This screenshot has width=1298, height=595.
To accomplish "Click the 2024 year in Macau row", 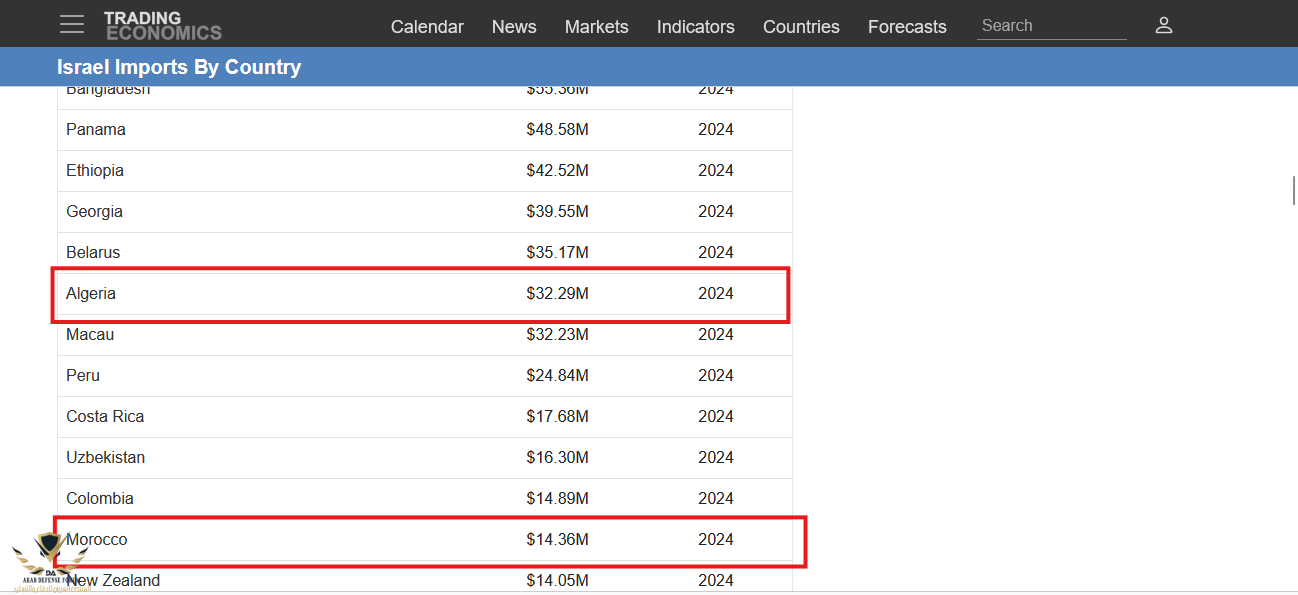I will (x=716, y=335).
